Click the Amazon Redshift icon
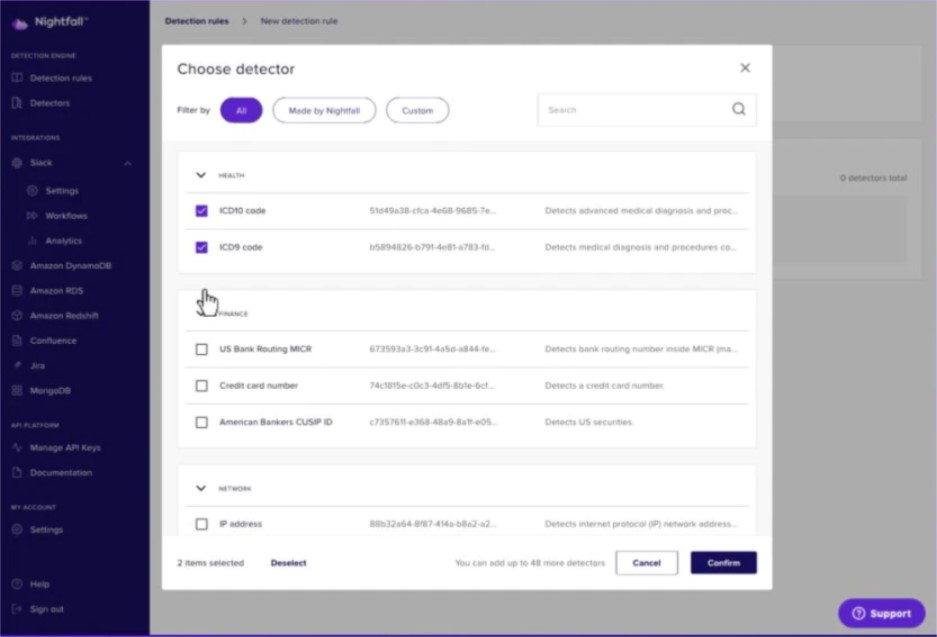The height and width of the screenshot is (637, 937). tap(17, 316)
